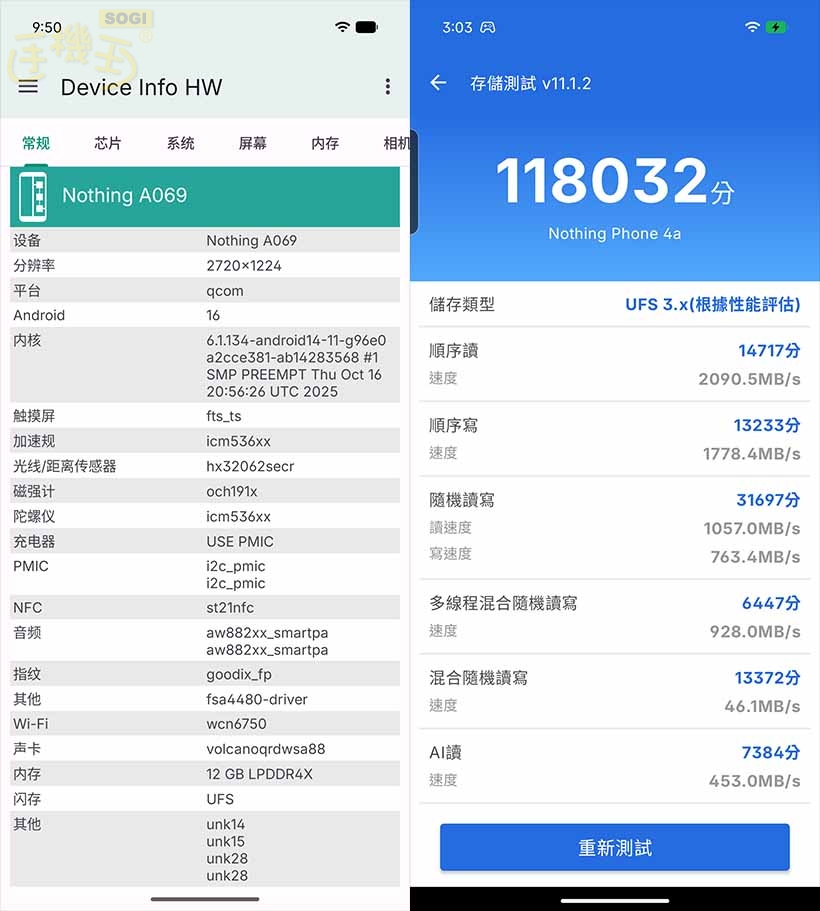Tap the charging battery icon in AnTuTu screen
Viewport: 820px width, 911px height.
776,27
